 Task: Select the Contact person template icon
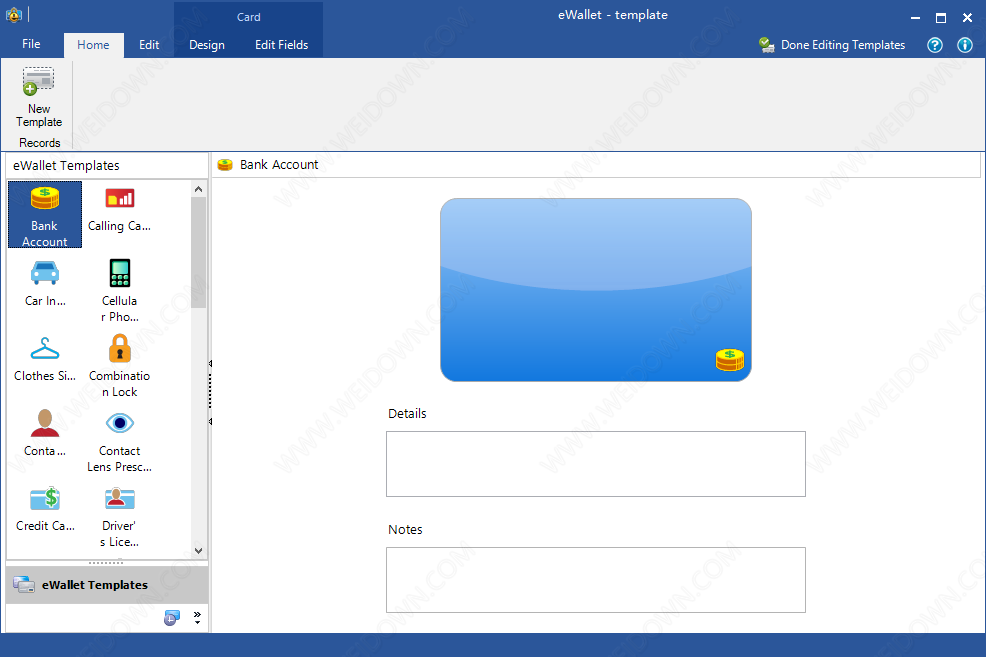[45, 422]
